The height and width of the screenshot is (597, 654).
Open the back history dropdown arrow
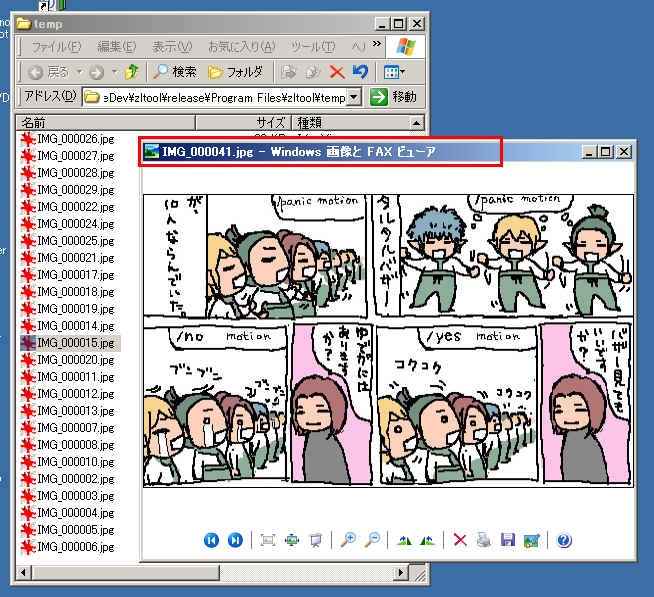click(79, 72)
